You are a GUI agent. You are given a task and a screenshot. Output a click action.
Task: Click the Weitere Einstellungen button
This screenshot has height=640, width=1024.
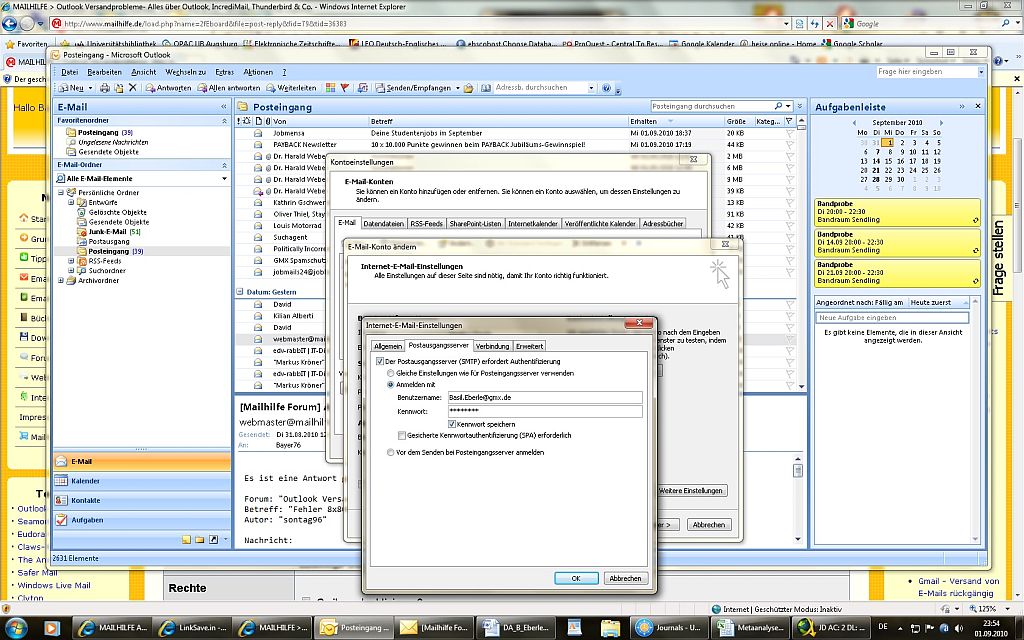click(691, 490)
